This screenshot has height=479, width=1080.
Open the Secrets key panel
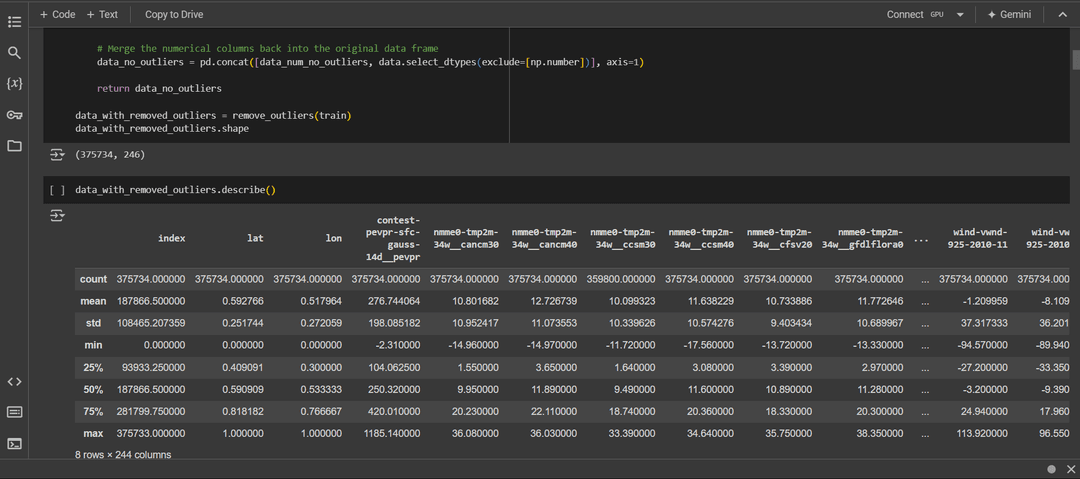tap(14, 115)
